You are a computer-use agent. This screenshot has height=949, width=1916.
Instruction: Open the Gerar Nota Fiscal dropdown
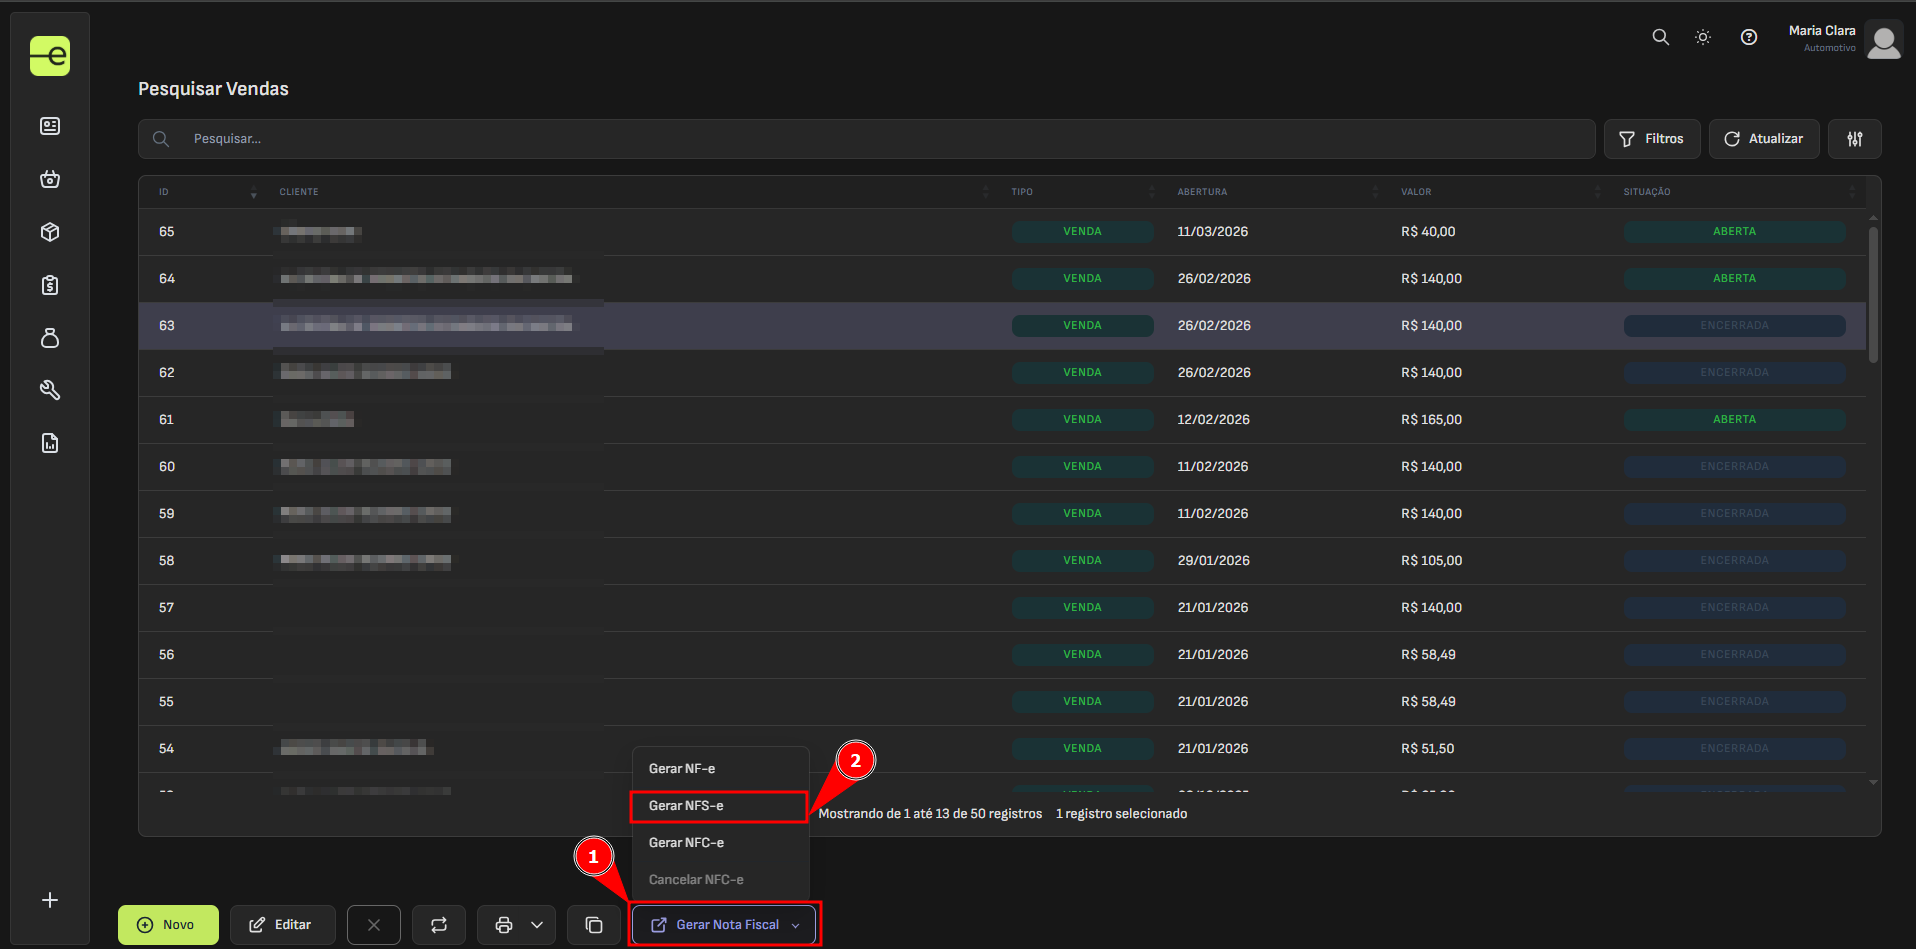[x=725, y=925]
